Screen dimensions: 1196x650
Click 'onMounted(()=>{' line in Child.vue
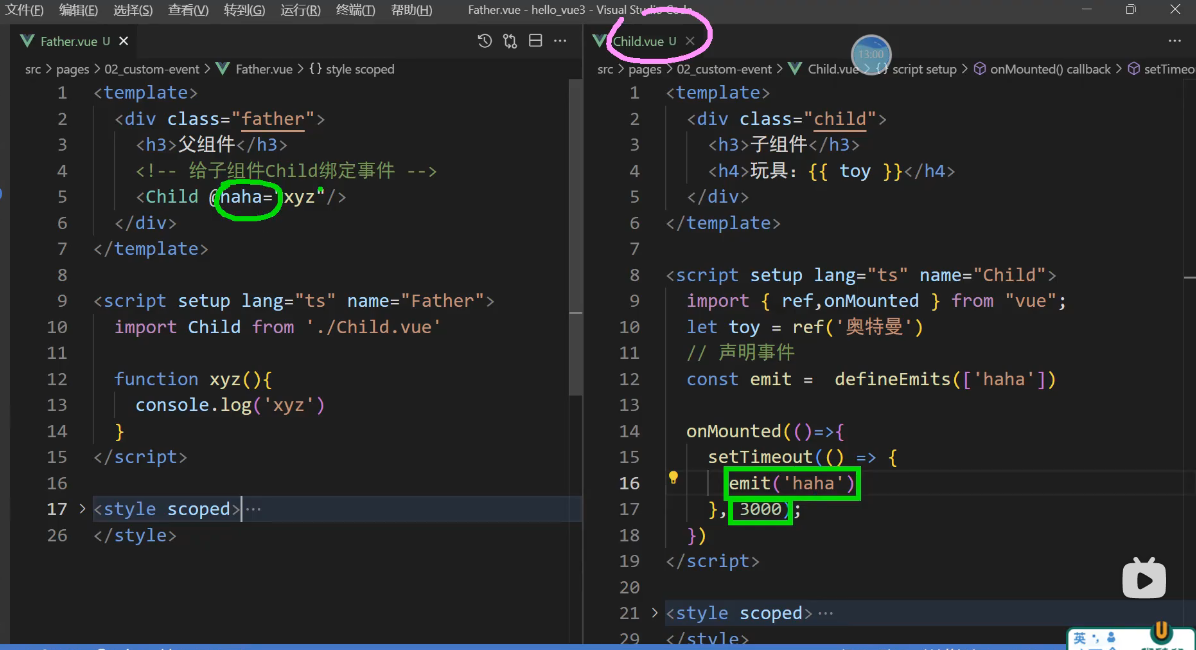(x=765, y=431)
